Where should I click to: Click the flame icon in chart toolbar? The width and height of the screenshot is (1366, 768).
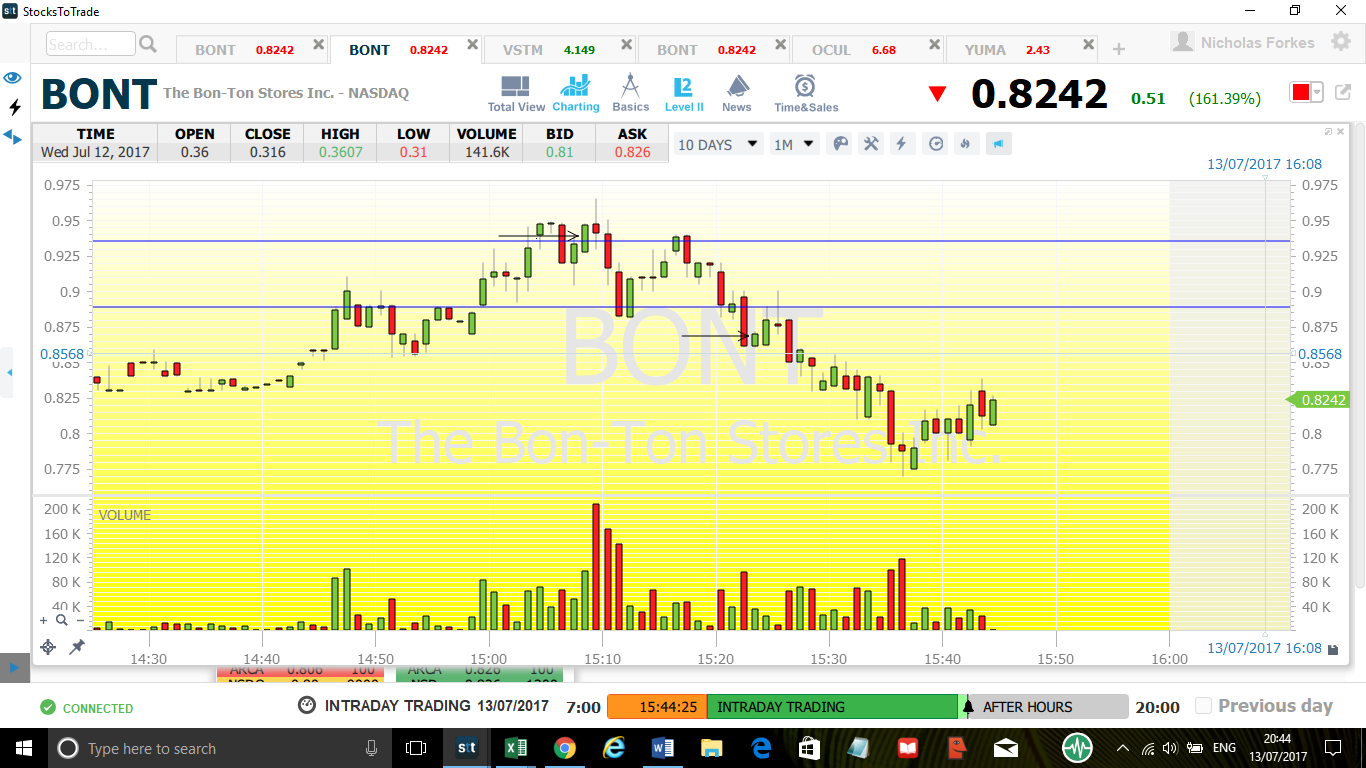click(965, 144)
